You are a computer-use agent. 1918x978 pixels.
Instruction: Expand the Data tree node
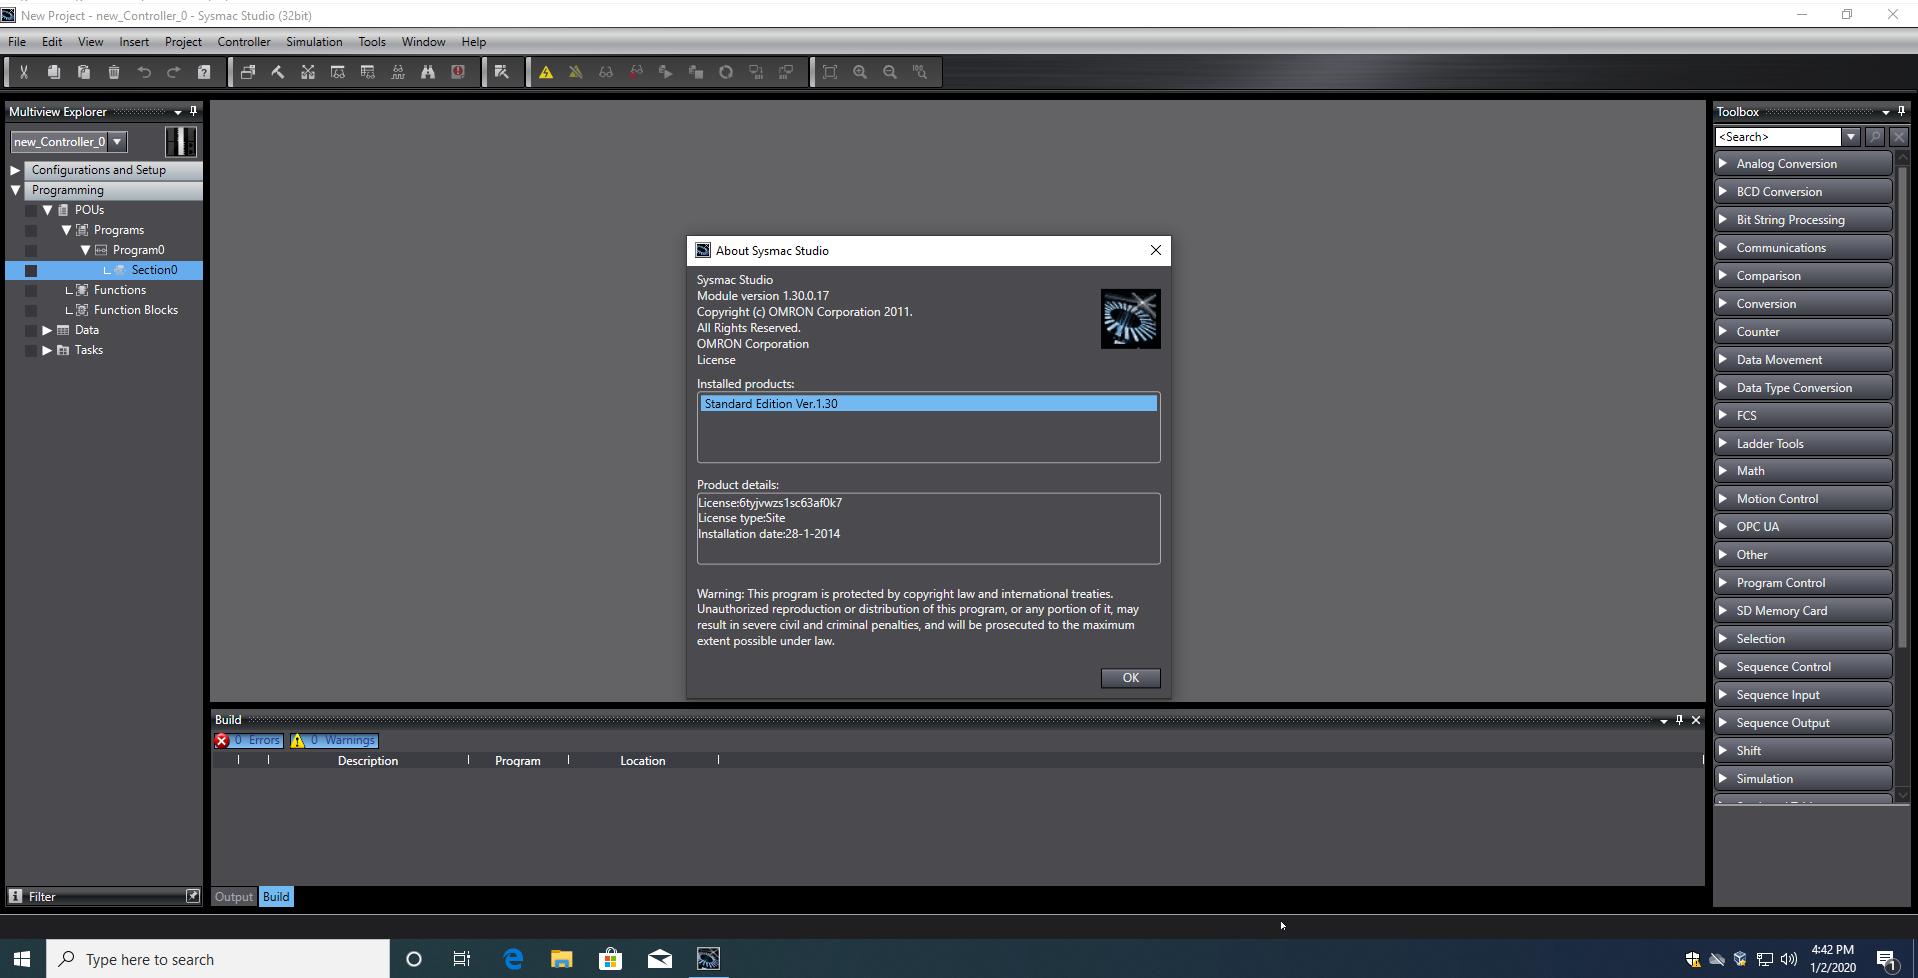pos(47,330)
